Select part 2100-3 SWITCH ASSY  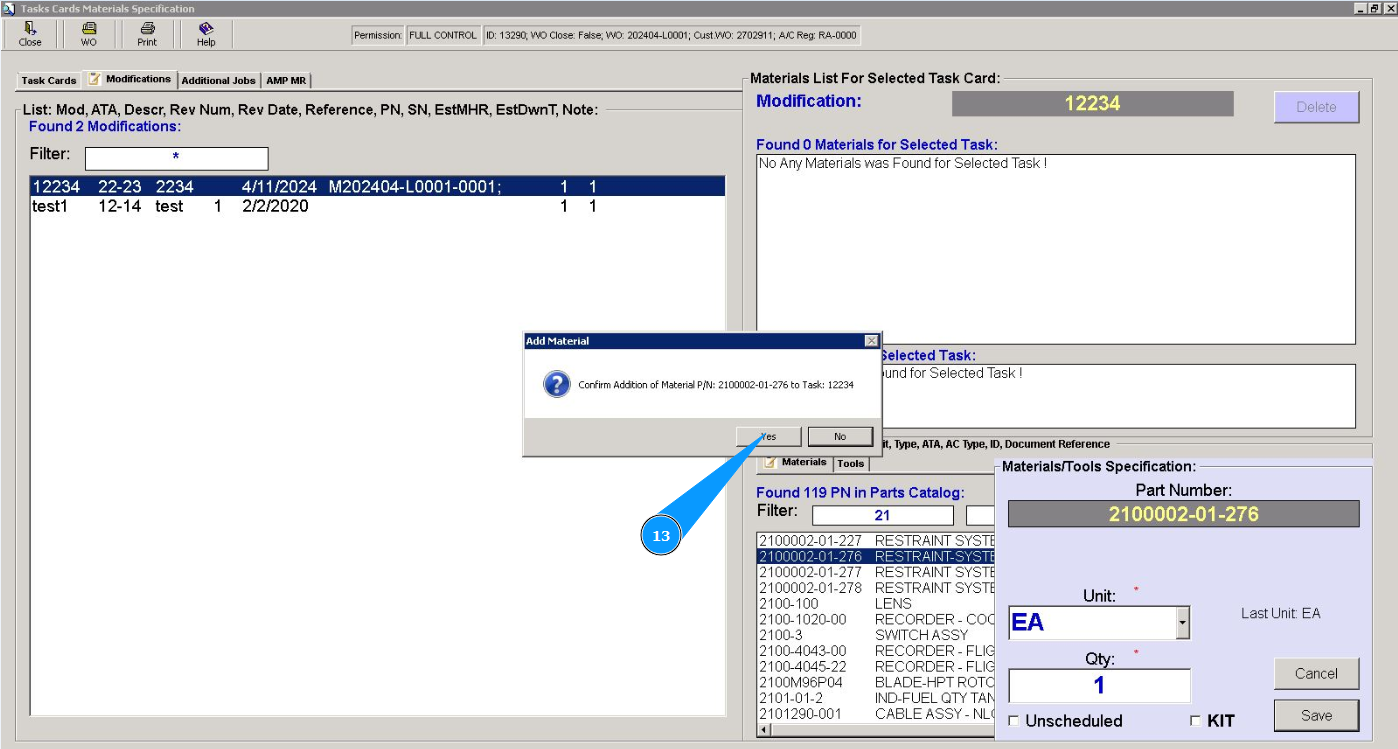click(877, 635)
